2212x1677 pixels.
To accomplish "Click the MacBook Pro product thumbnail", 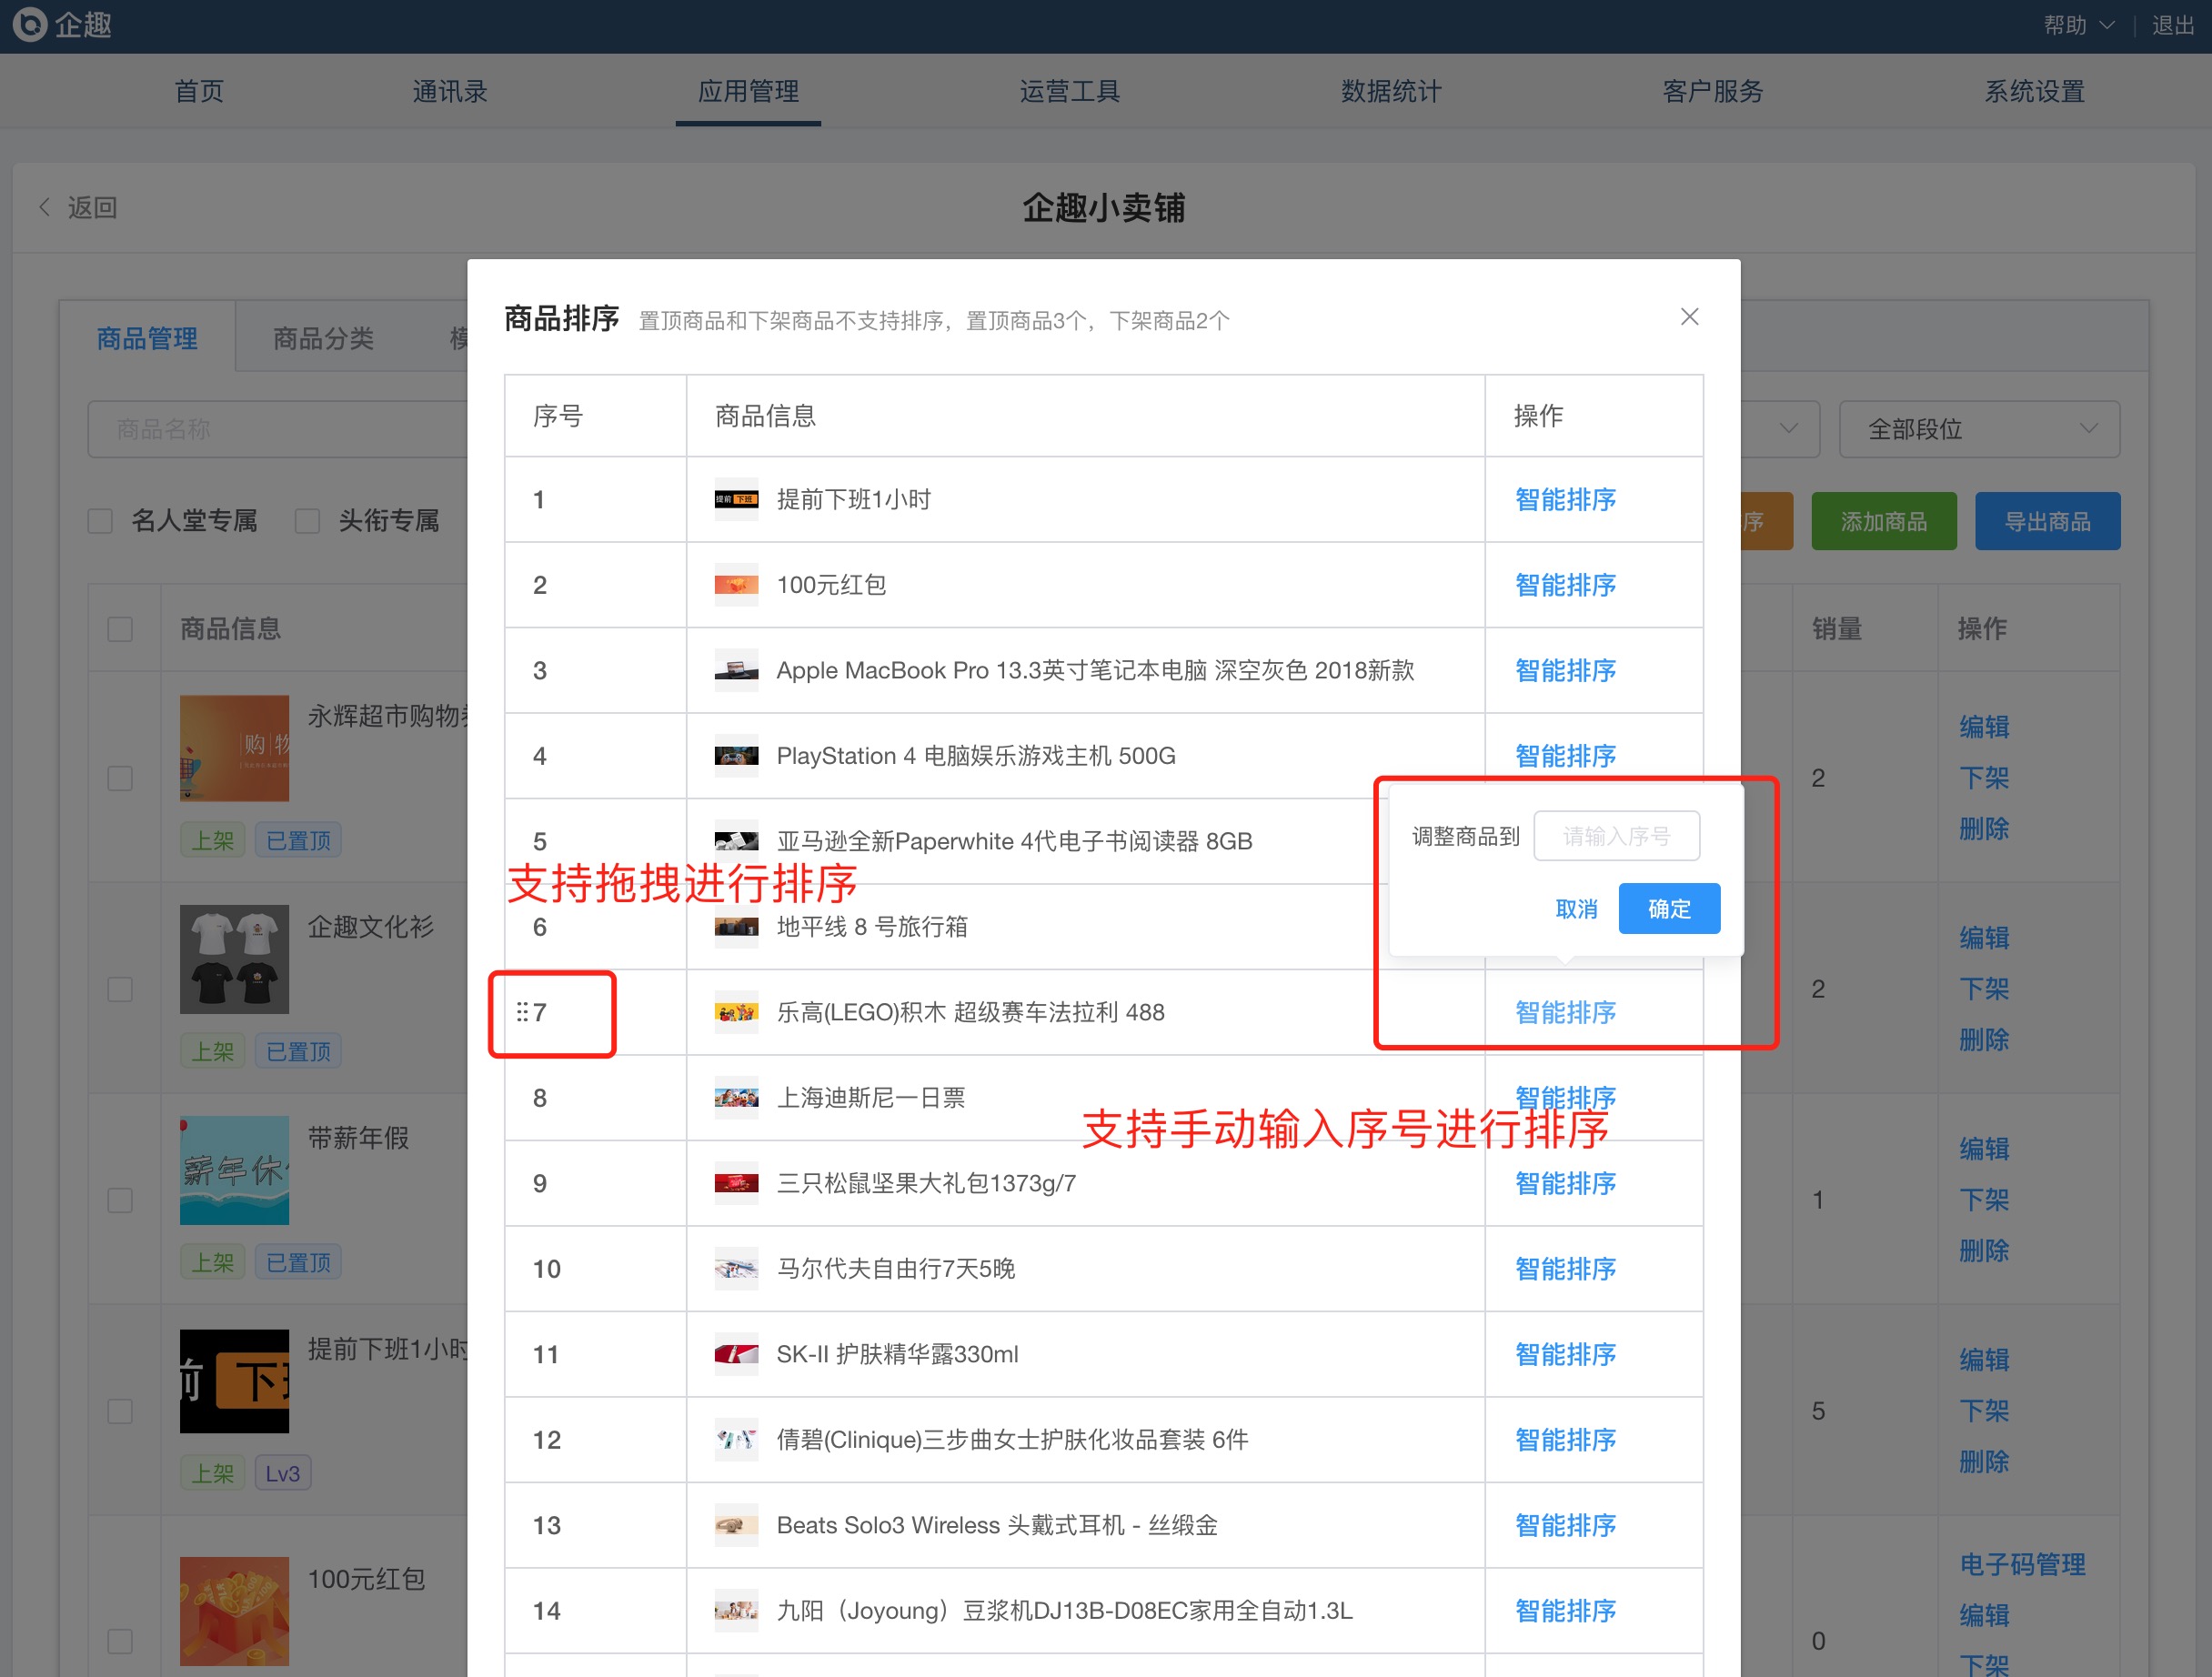I will (x=735, y=670).
